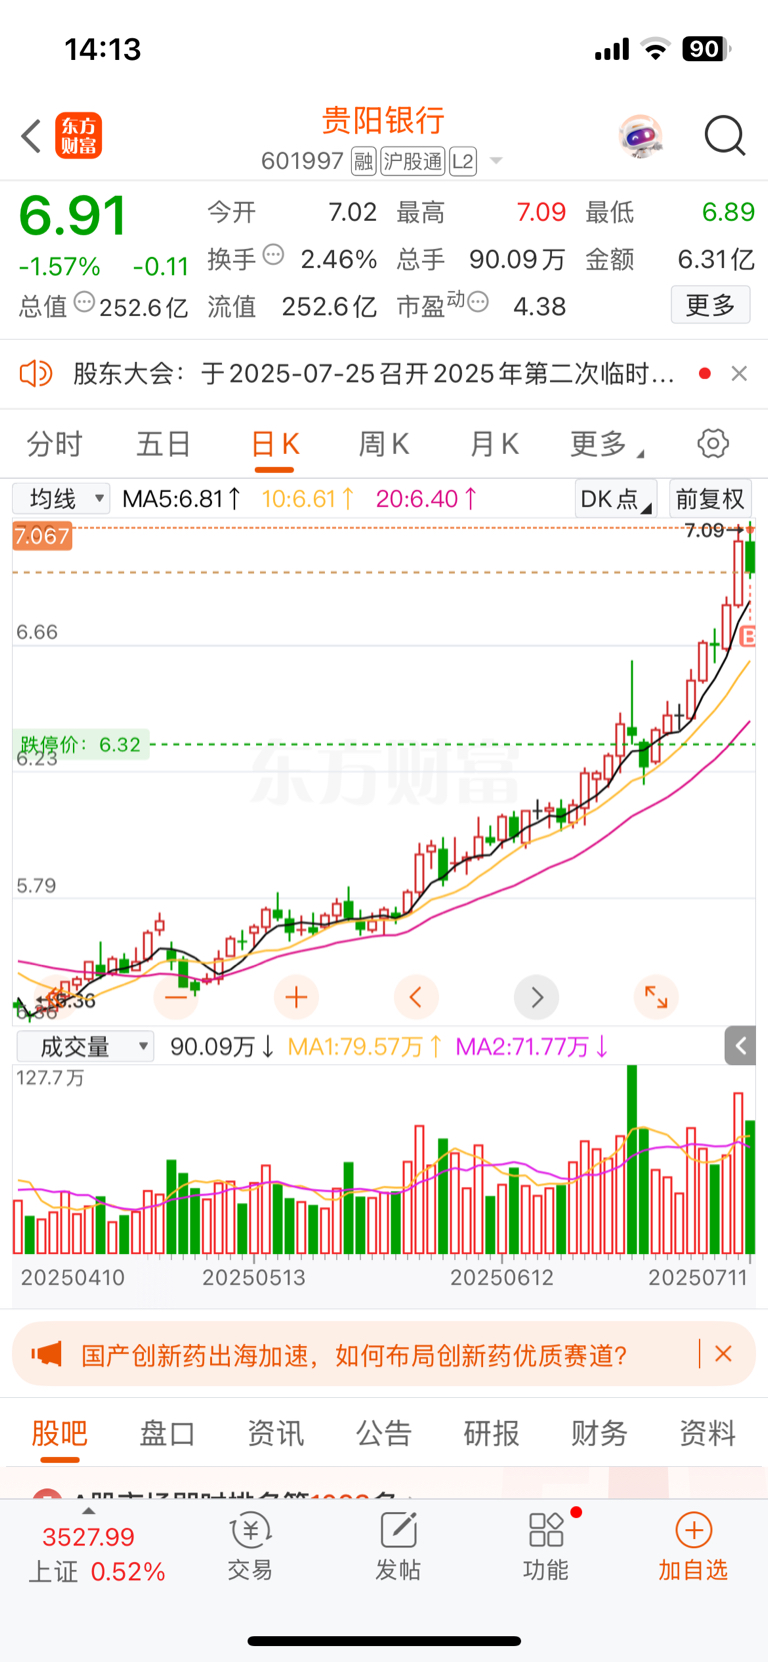Screen dimensions: 768x1663
Task: Tap the battery indicator in status bar
Action: (706, 49)
